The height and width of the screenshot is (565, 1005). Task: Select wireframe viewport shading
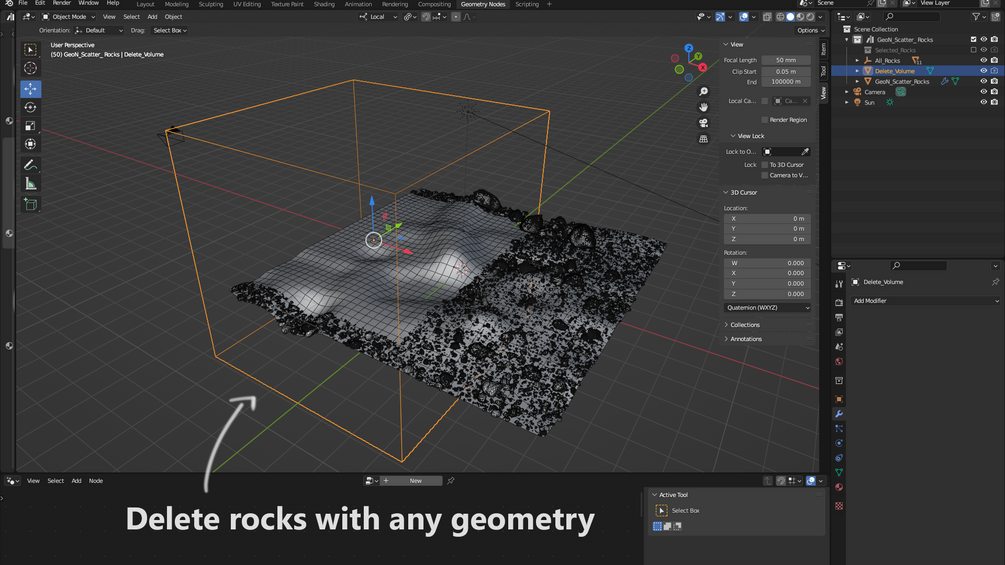click(780, 17)
